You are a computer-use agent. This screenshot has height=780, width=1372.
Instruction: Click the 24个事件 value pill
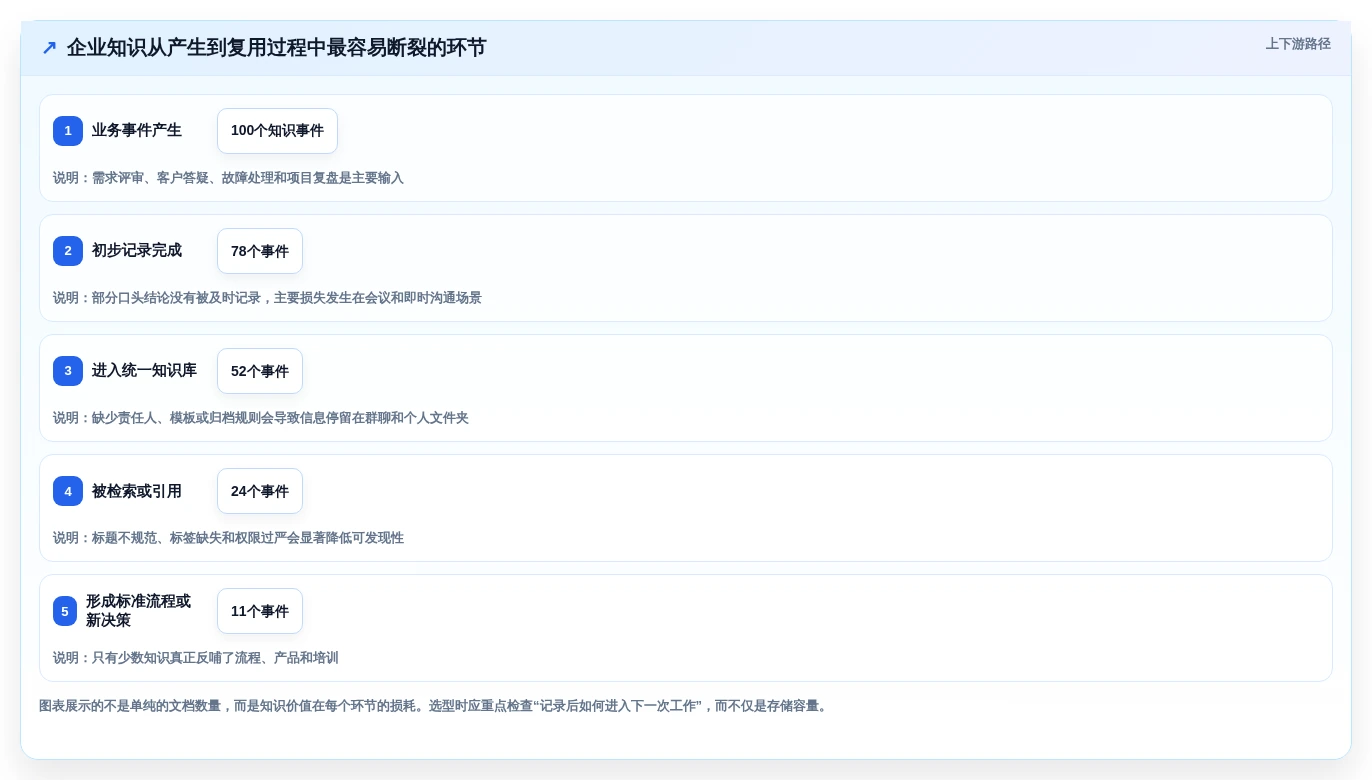(x=260, y=491)
